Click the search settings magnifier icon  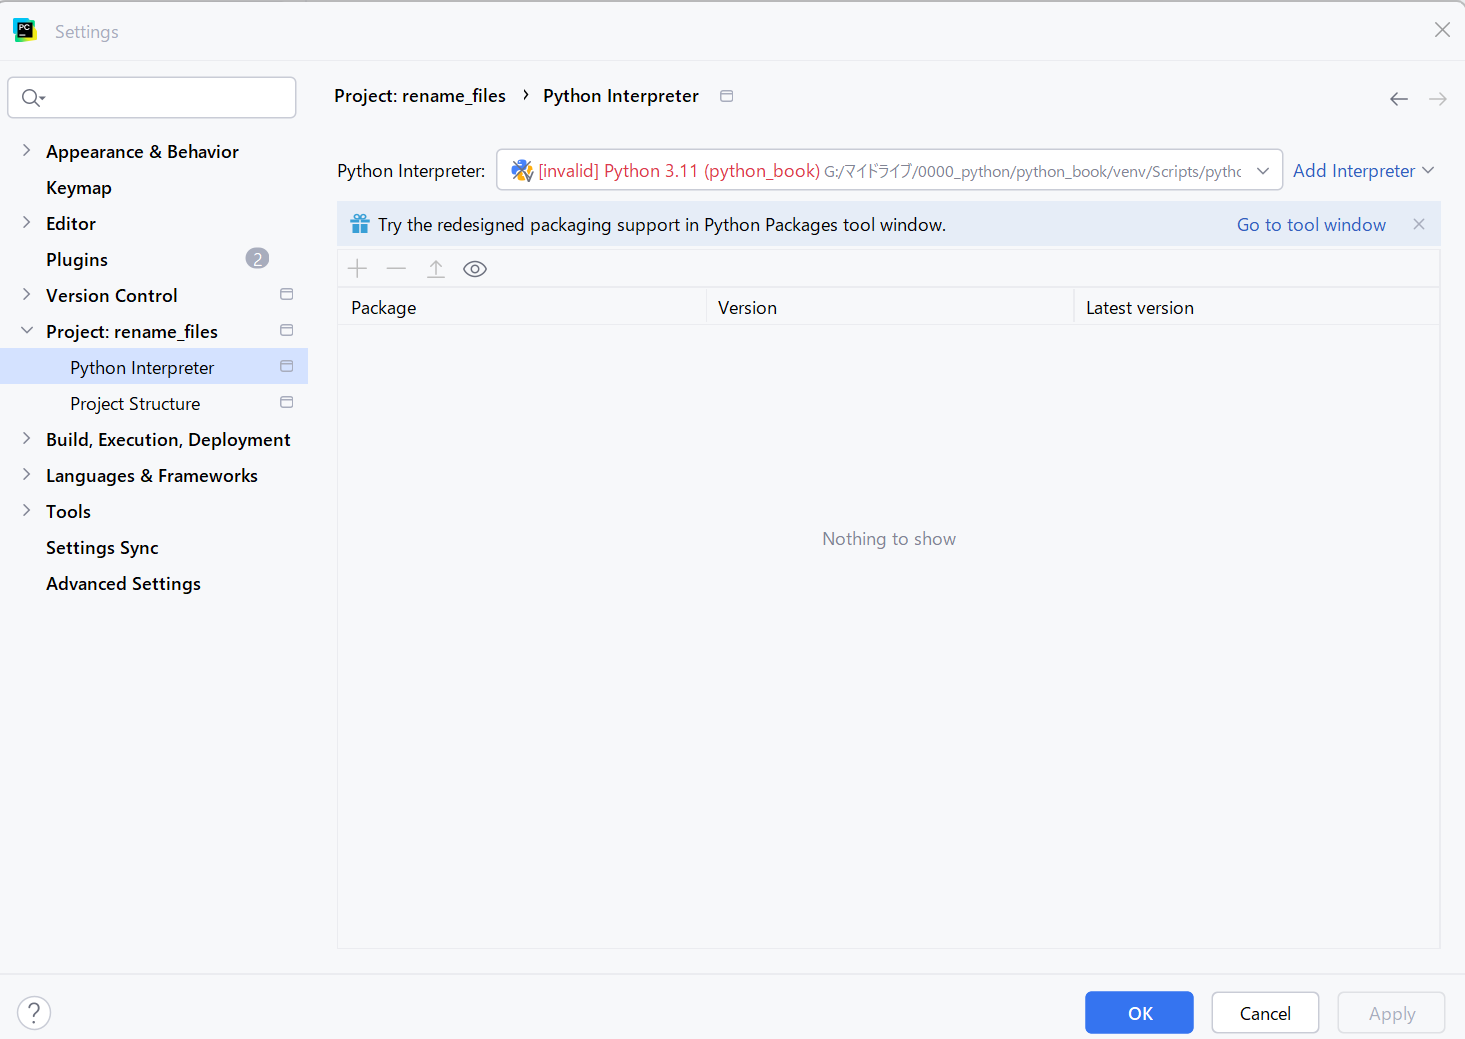(x=32, y=98)
